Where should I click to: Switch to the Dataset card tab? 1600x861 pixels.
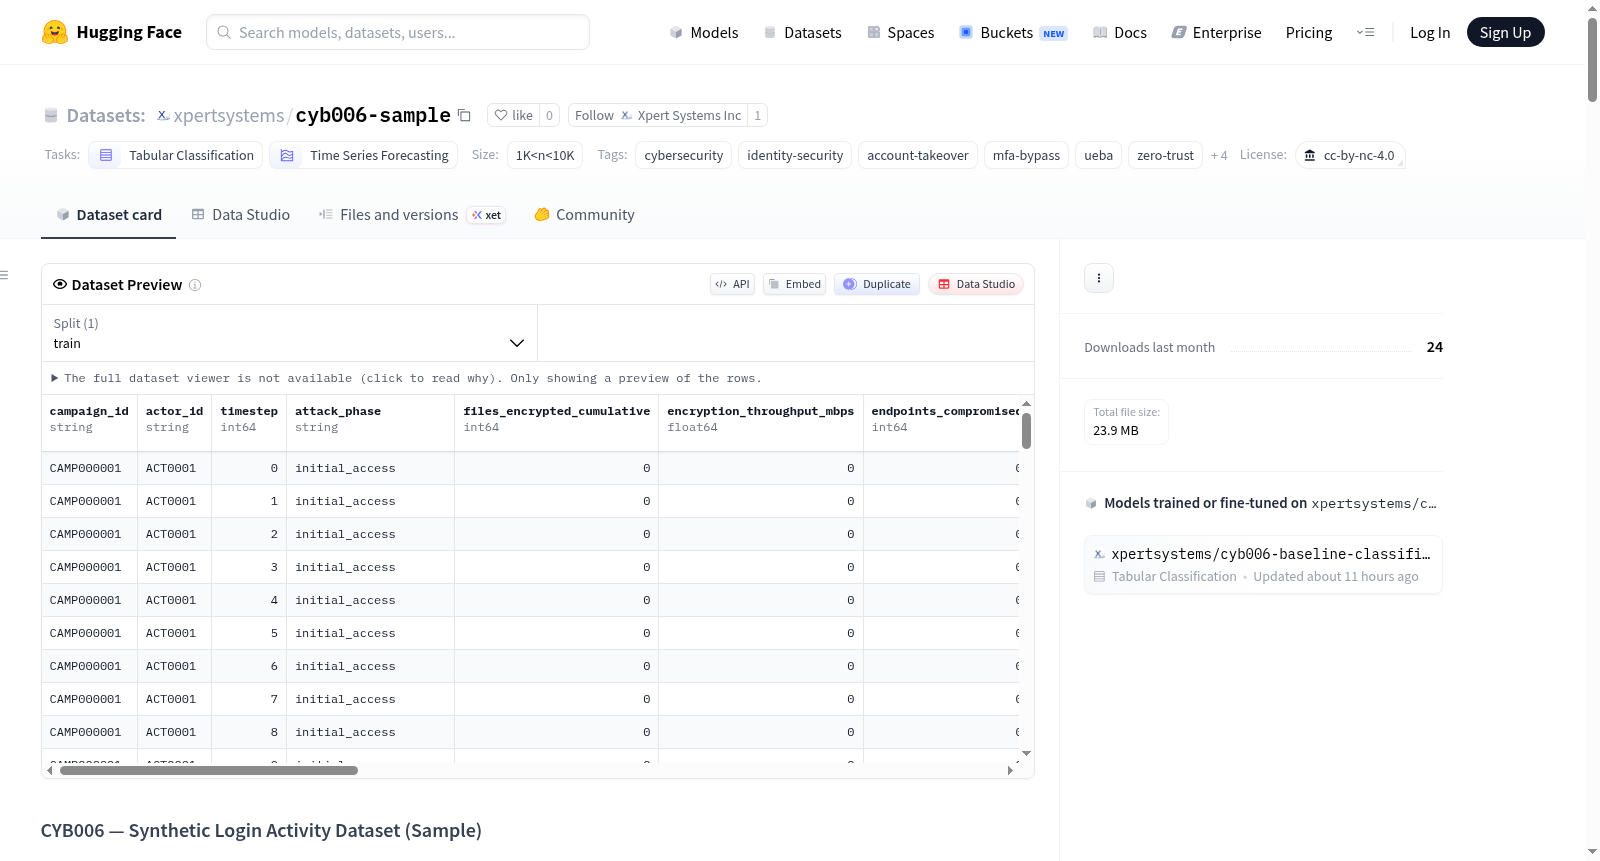pos(108,215)
